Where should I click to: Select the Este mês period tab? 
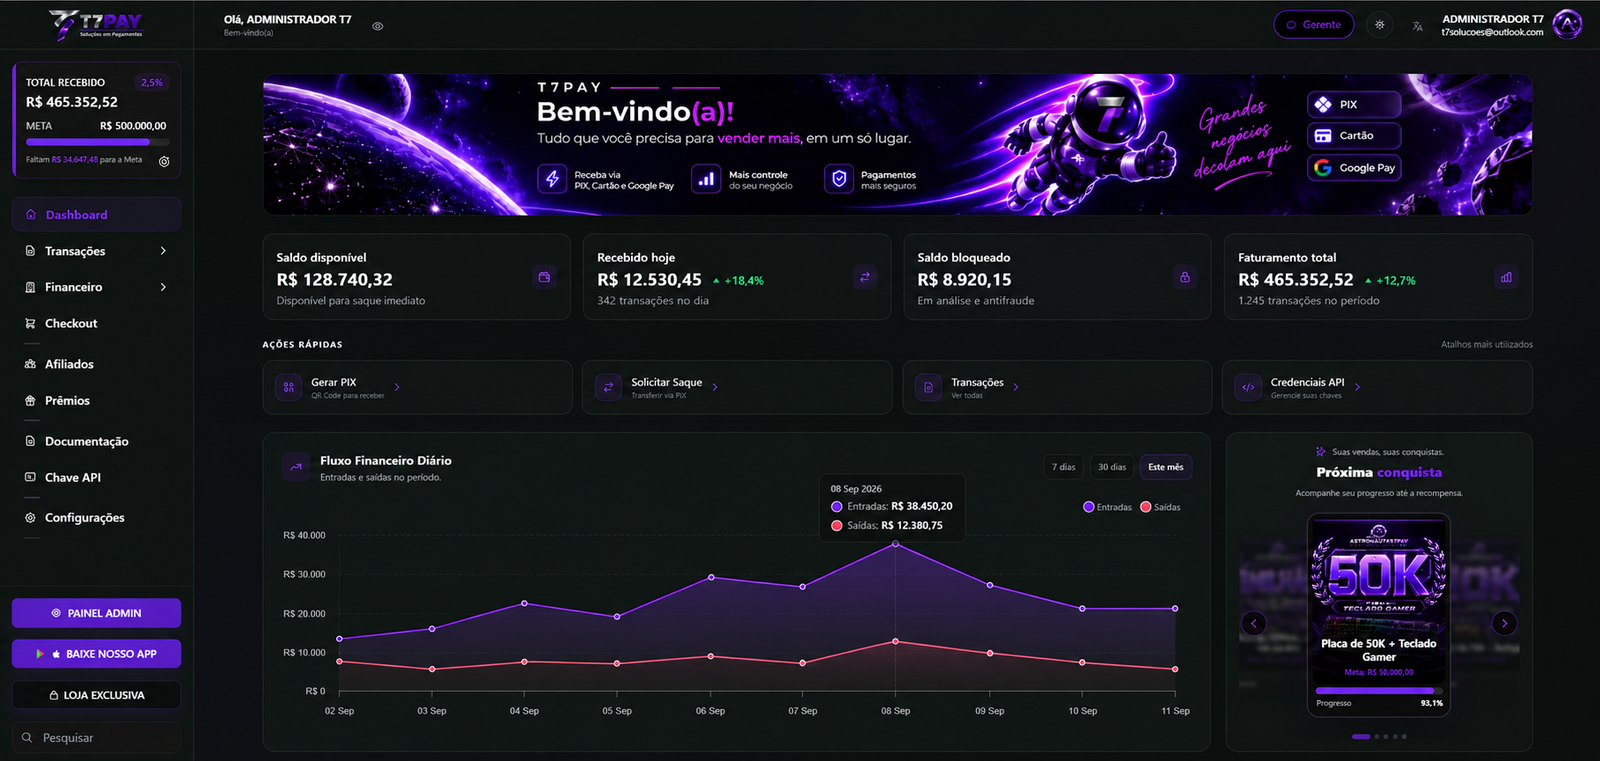point(1166,467)
